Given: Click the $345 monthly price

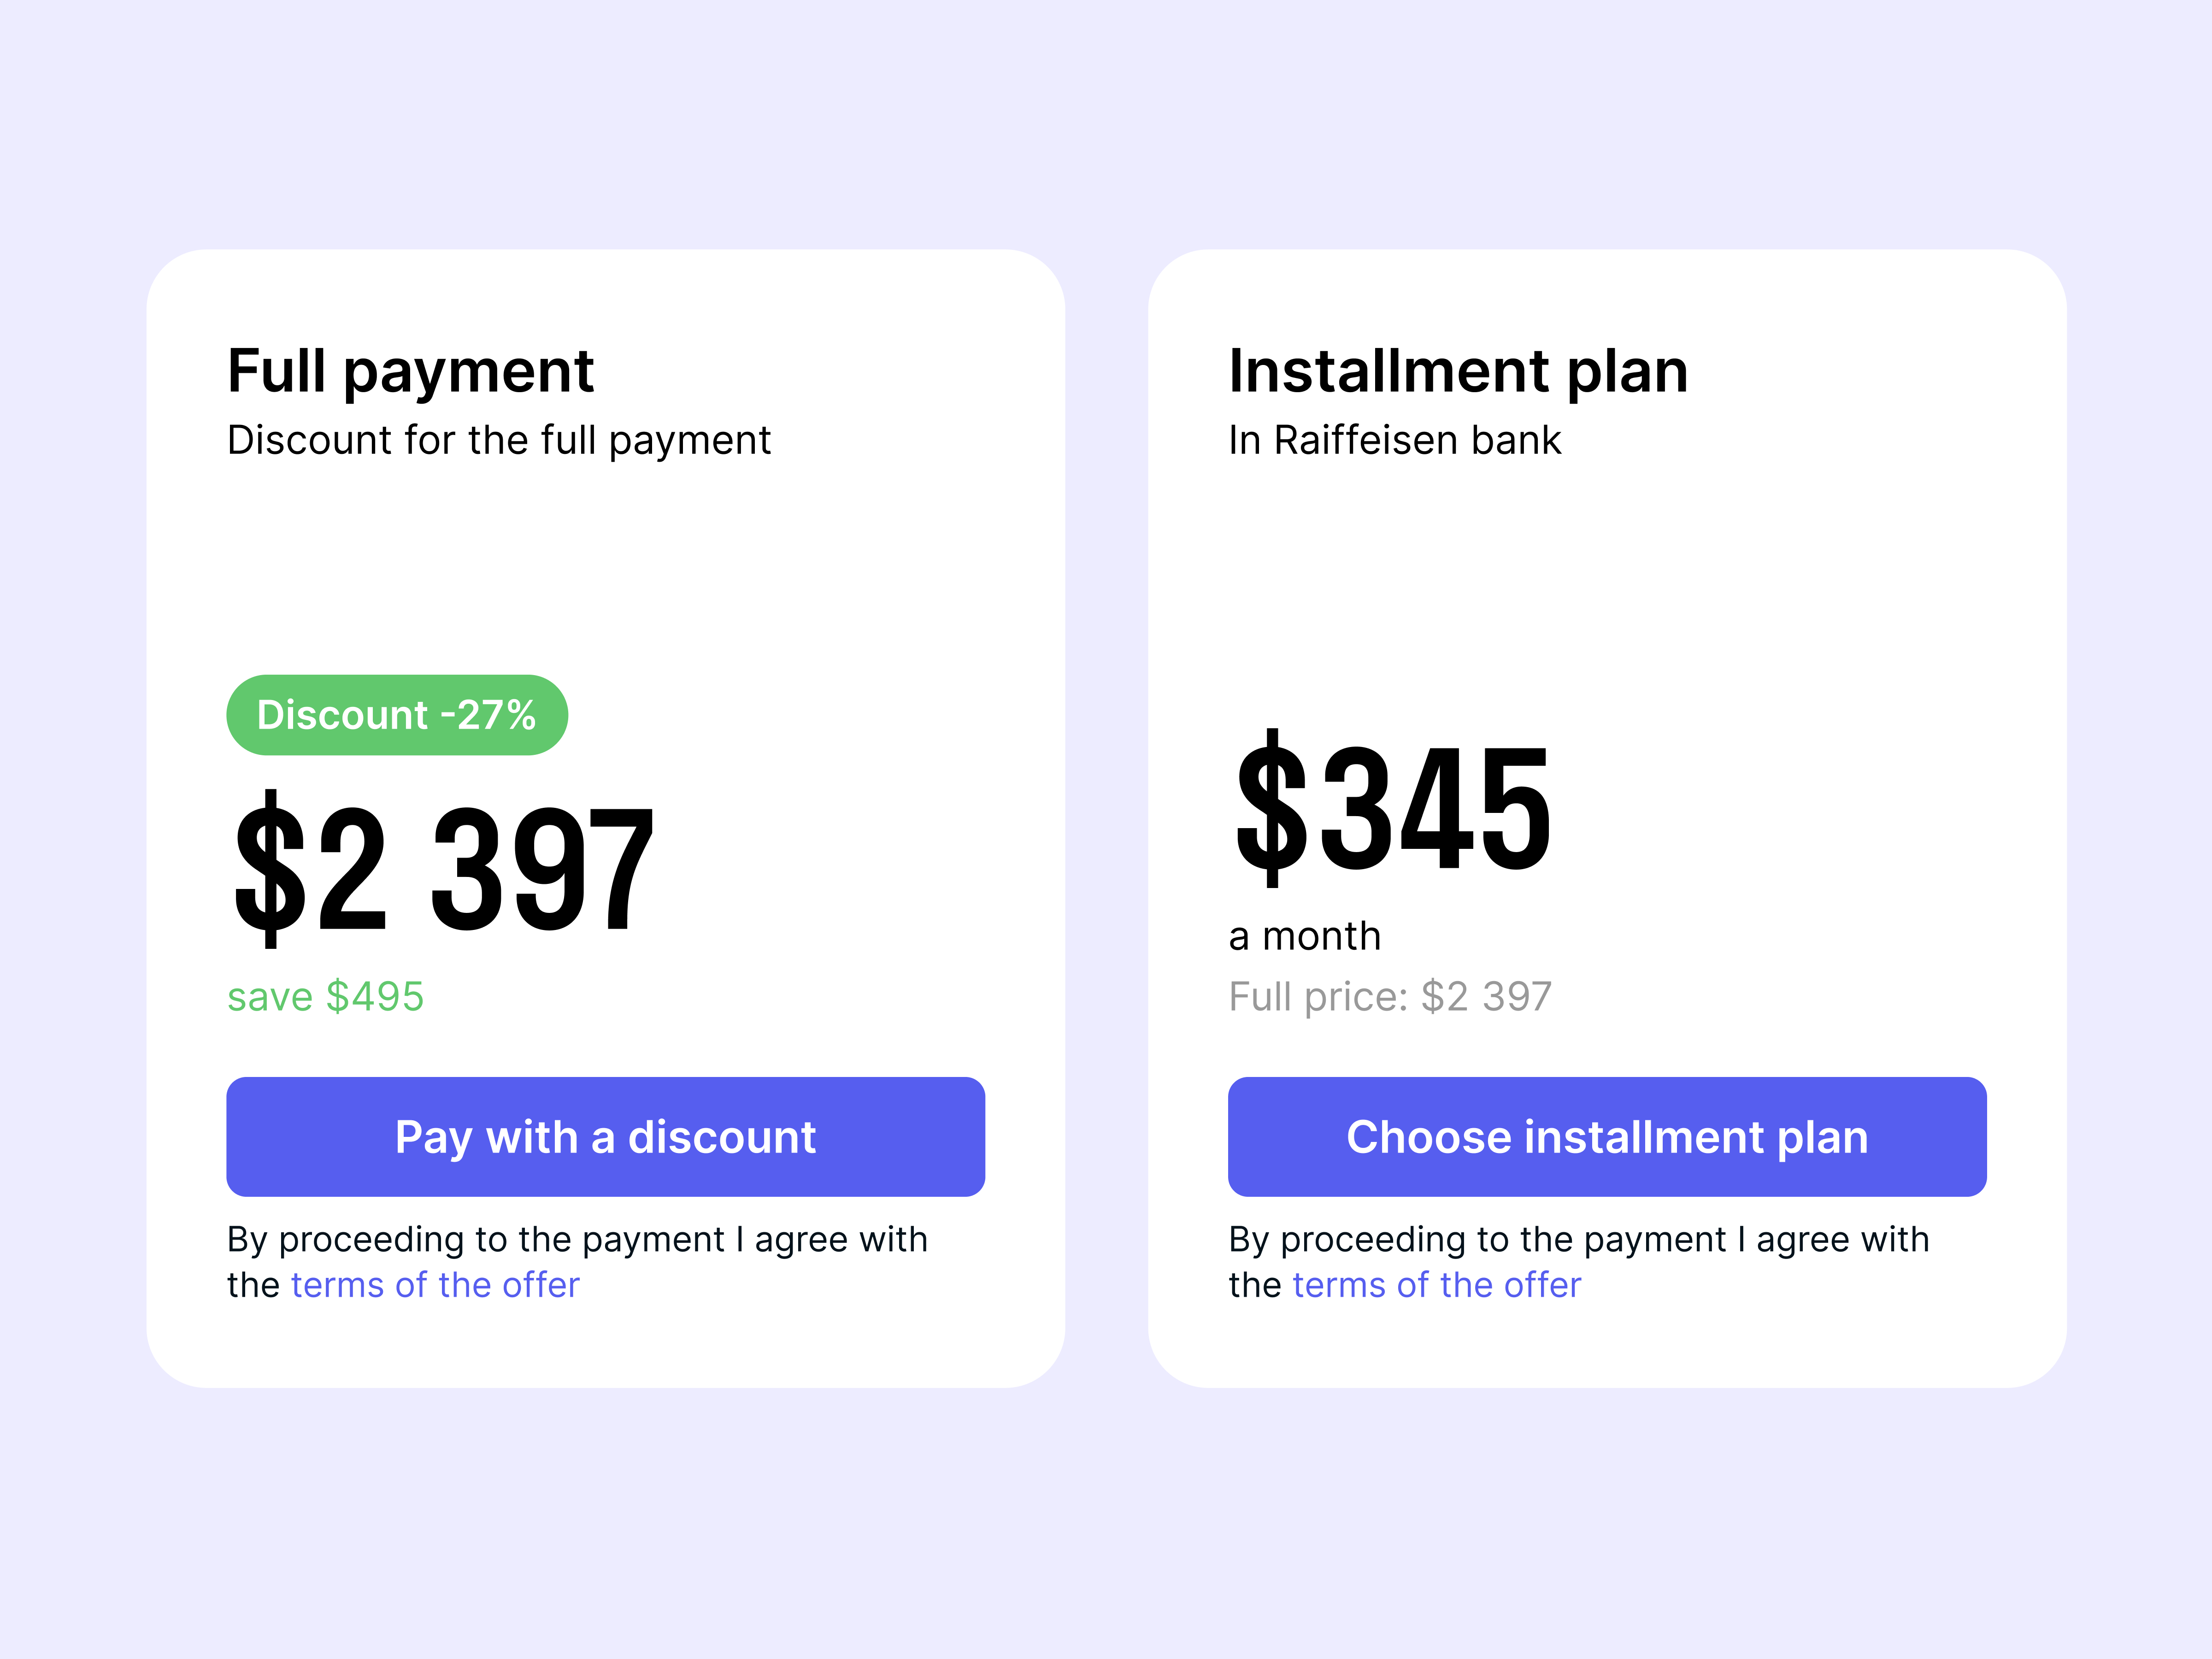Looking at the screenshot, I should tap(1390, 810).
